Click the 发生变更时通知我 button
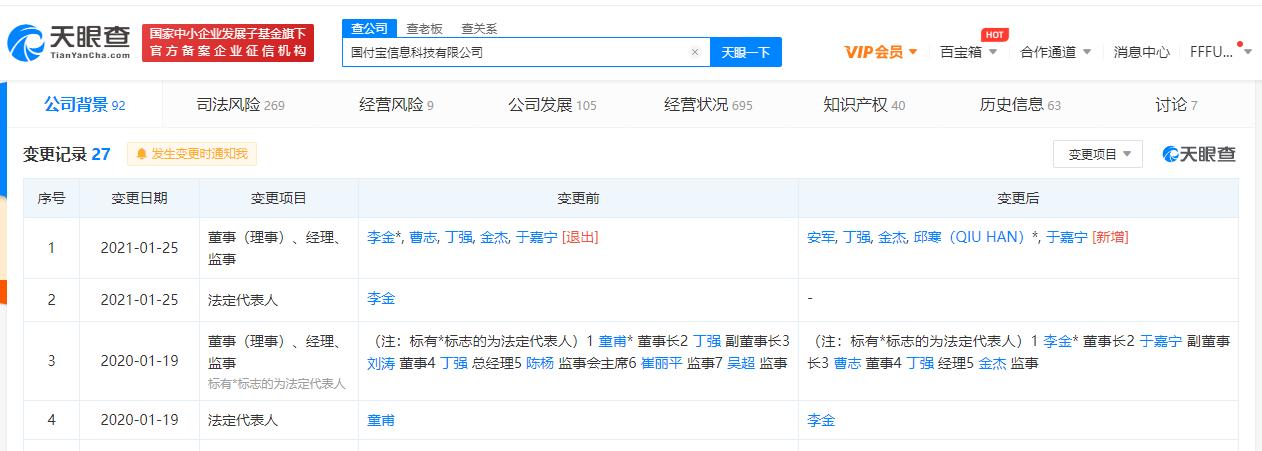The width and height of the screenshot is (1262, 451). click(193, 154)
